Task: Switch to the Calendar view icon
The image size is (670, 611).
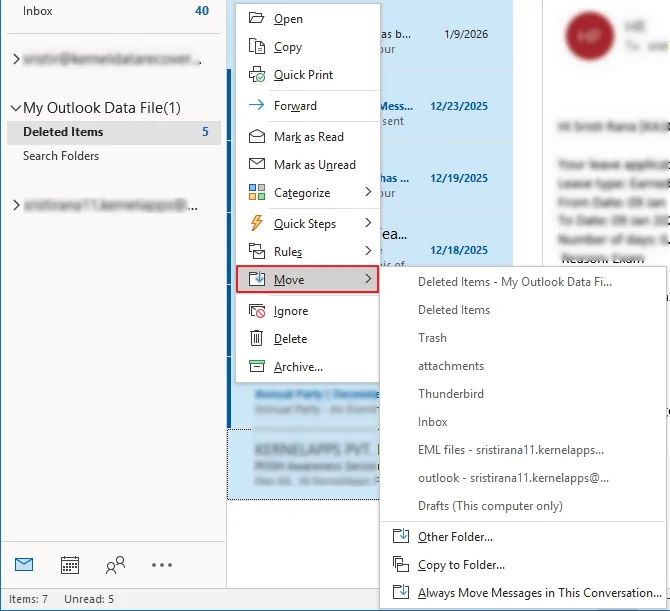Action: (x=70, y=565)
